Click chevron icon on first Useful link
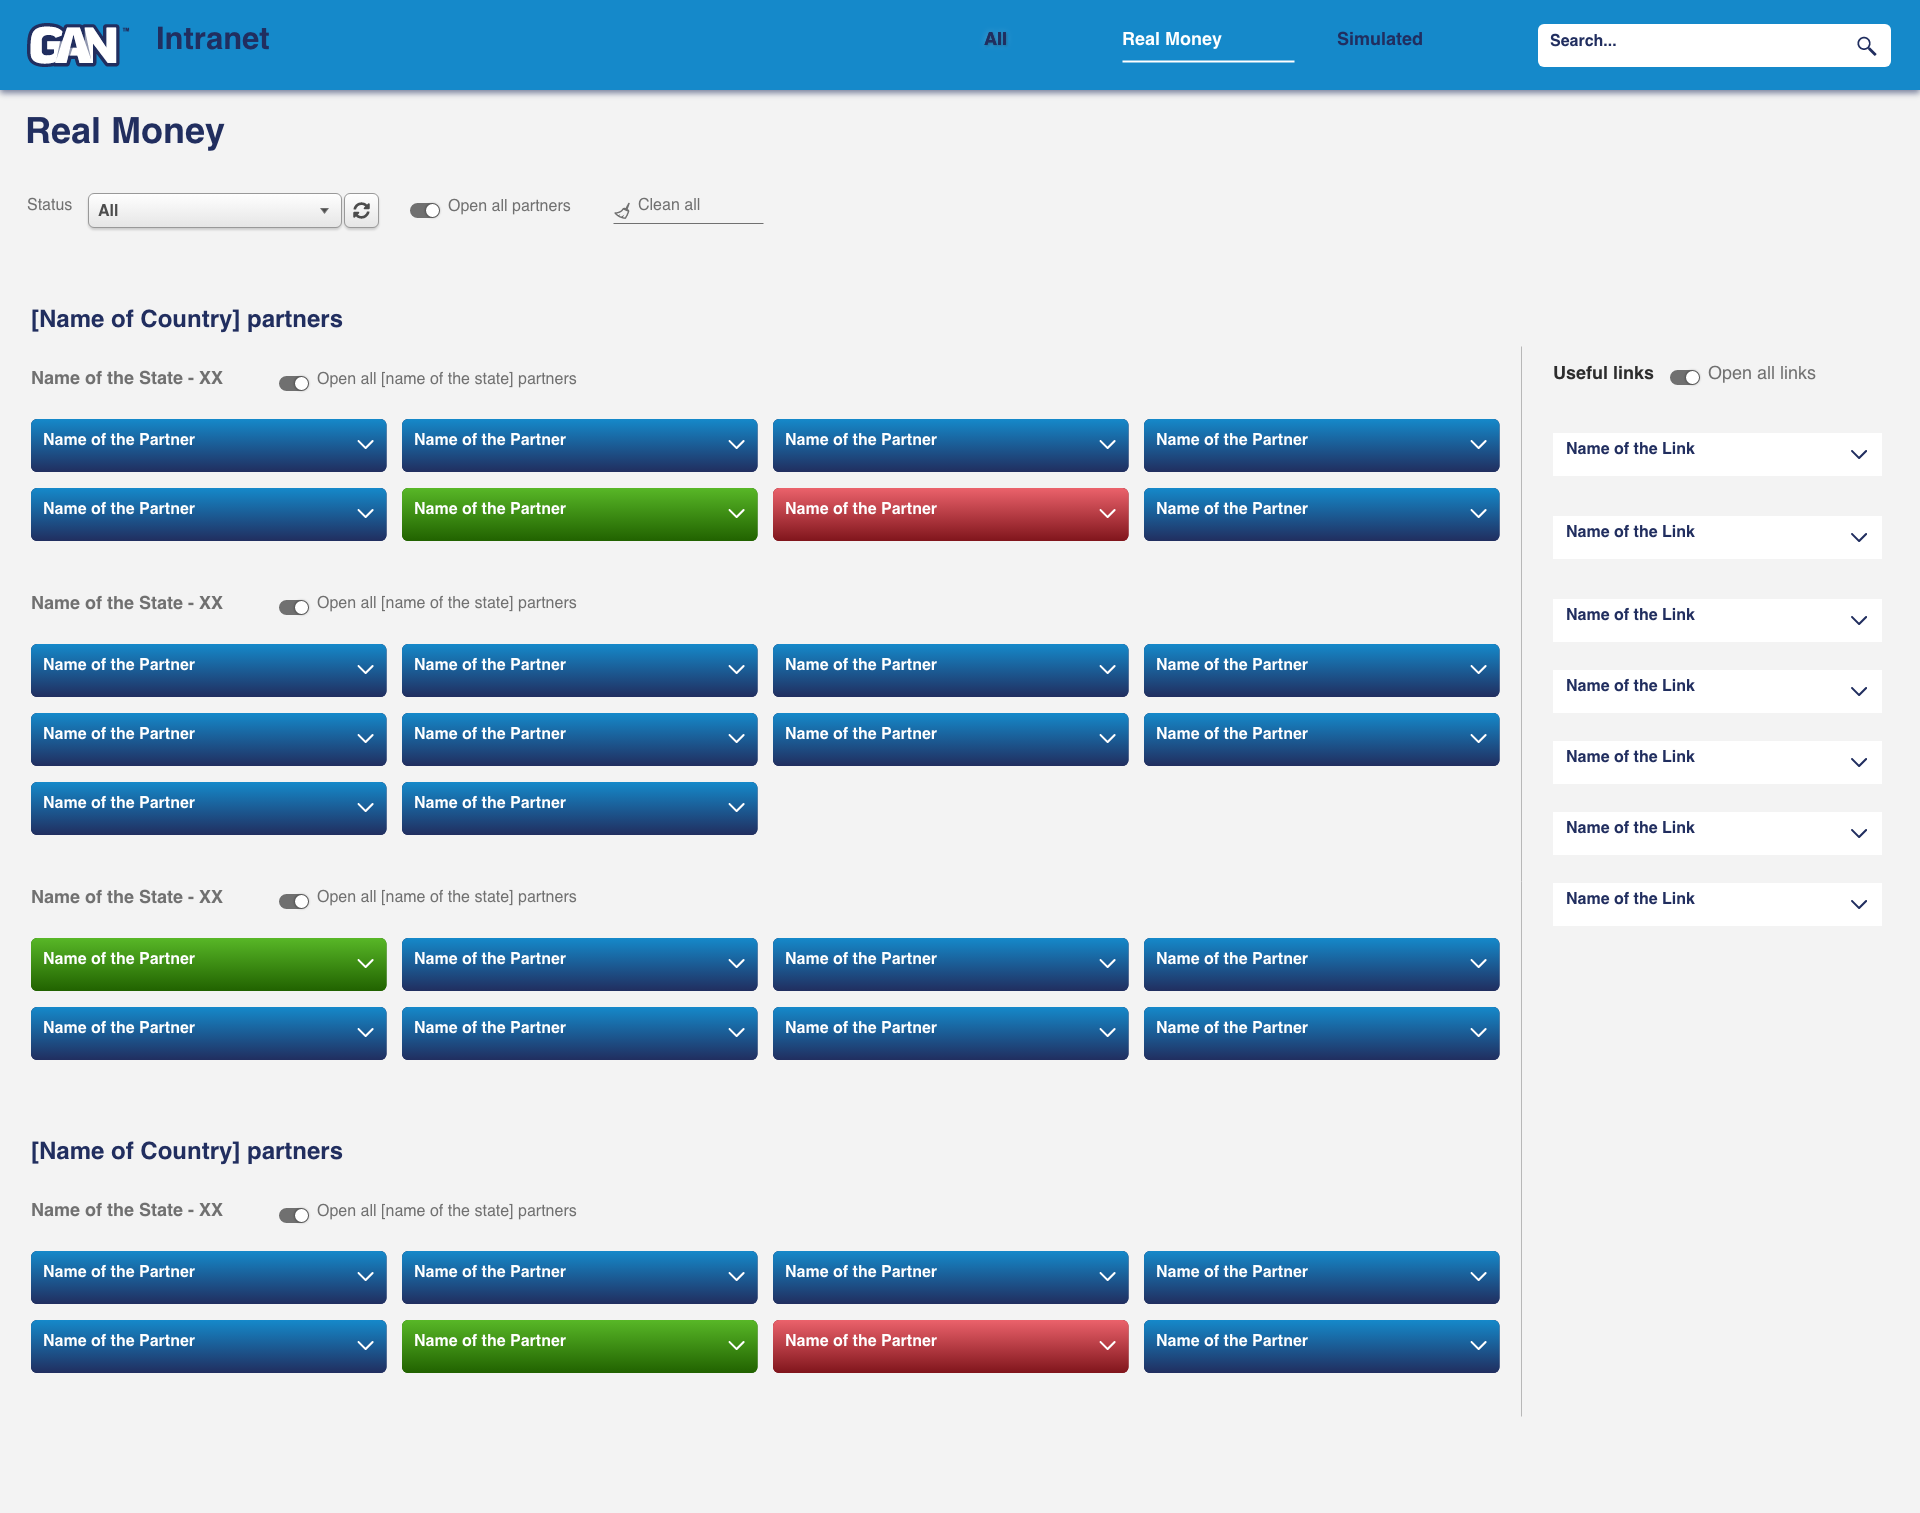Image resolution: width=1920 pixels, height=1513 pixels. (1858, 455)
